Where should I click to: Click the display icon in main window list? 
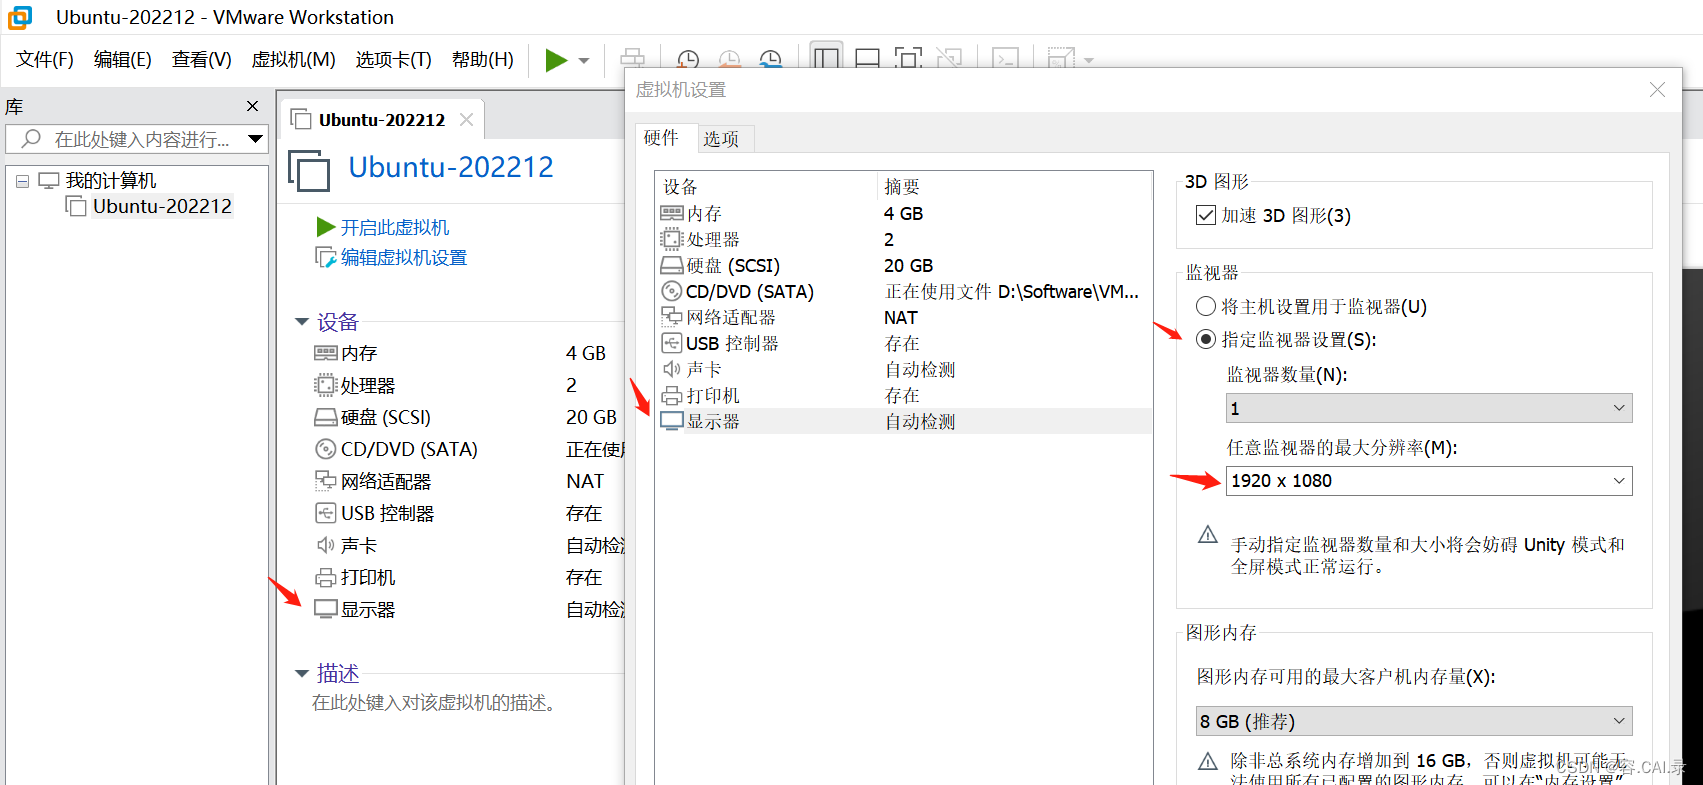(x=326, y=609)
